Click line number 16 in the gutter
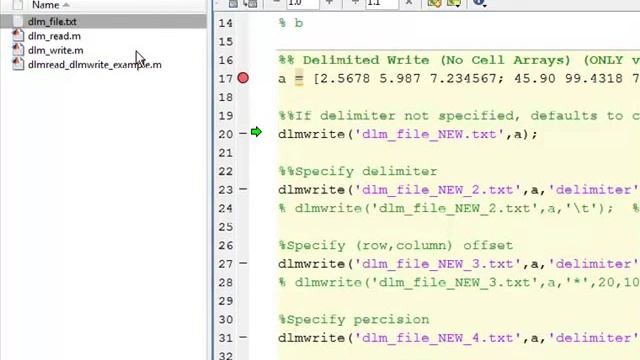The width and height of the screenshot is (640, 360). (225, 60)
